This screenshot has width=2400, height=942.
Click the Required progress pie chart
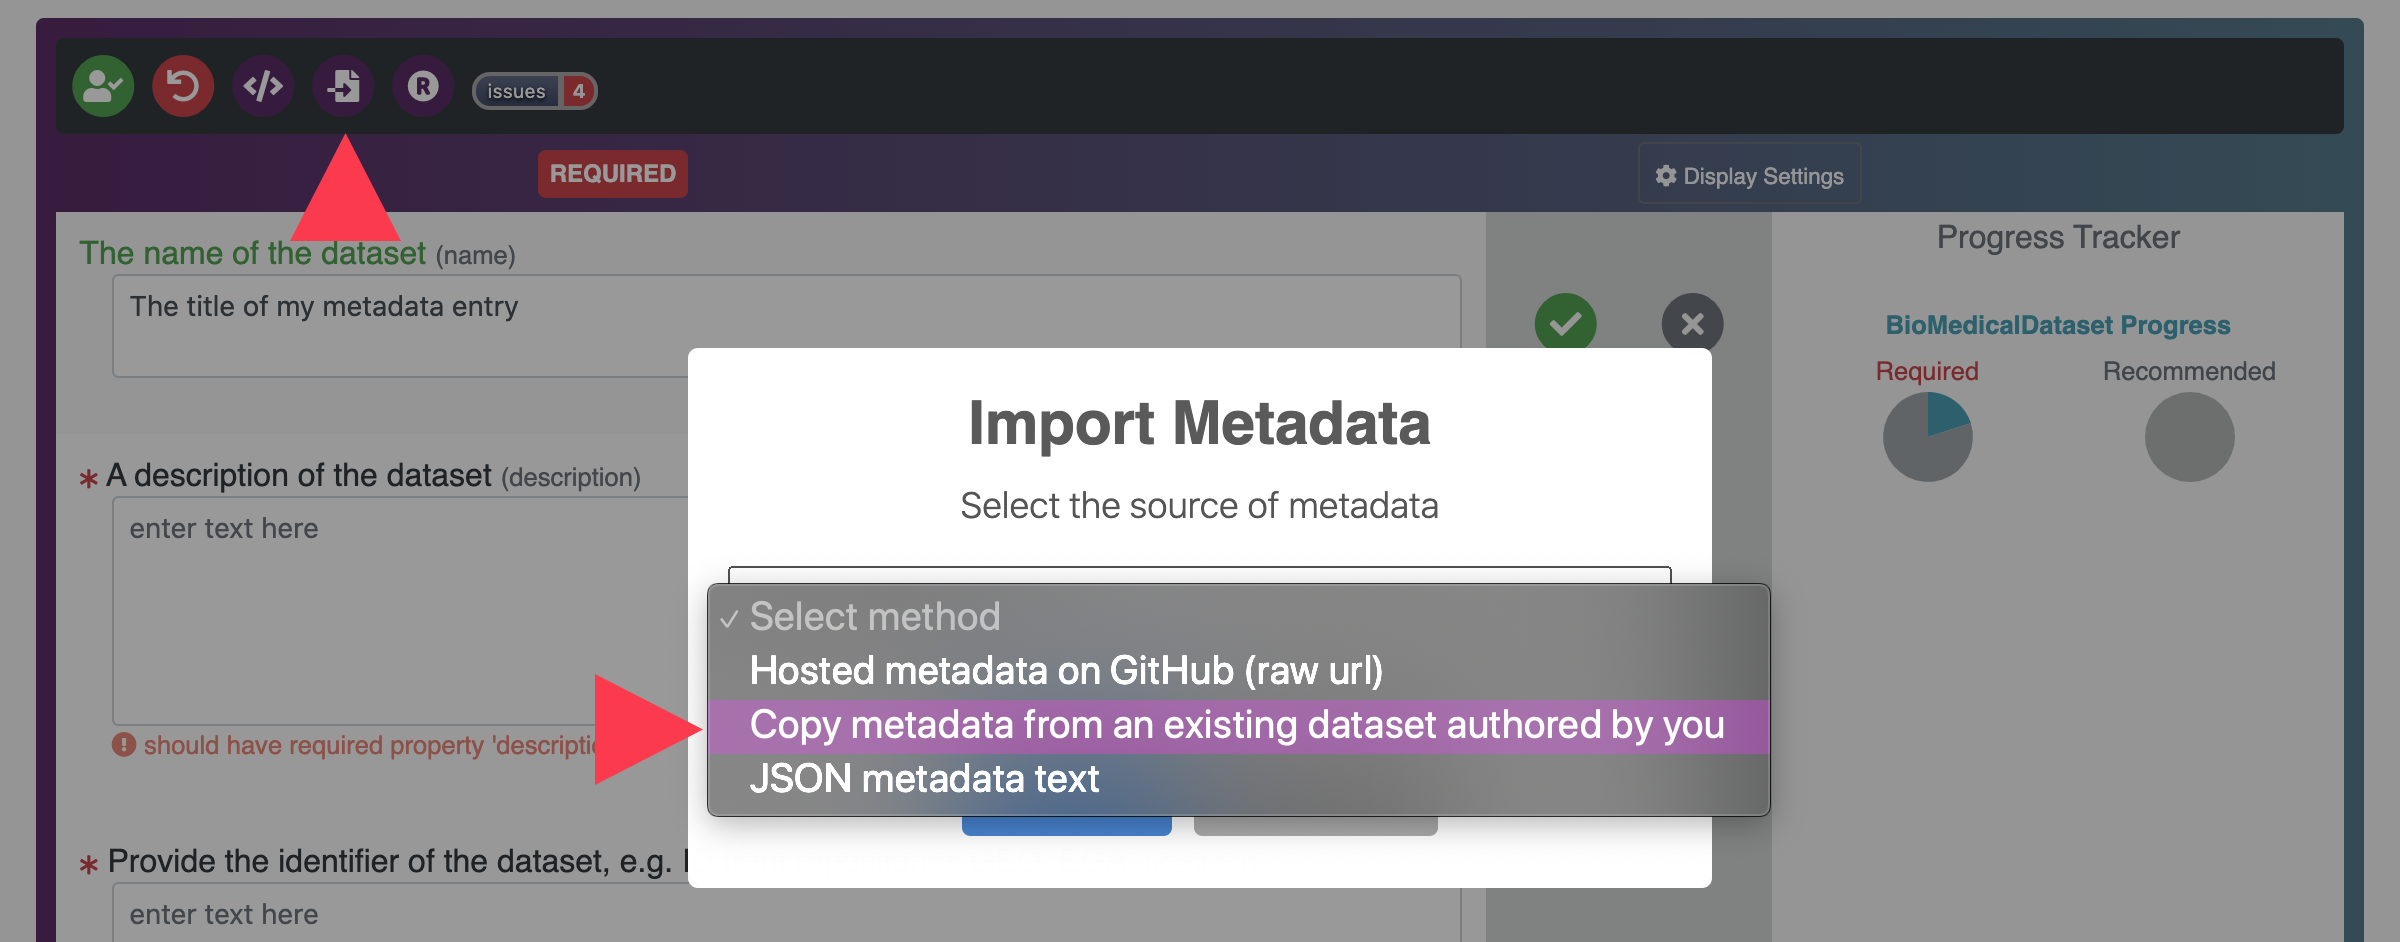tap(1927, 437)
